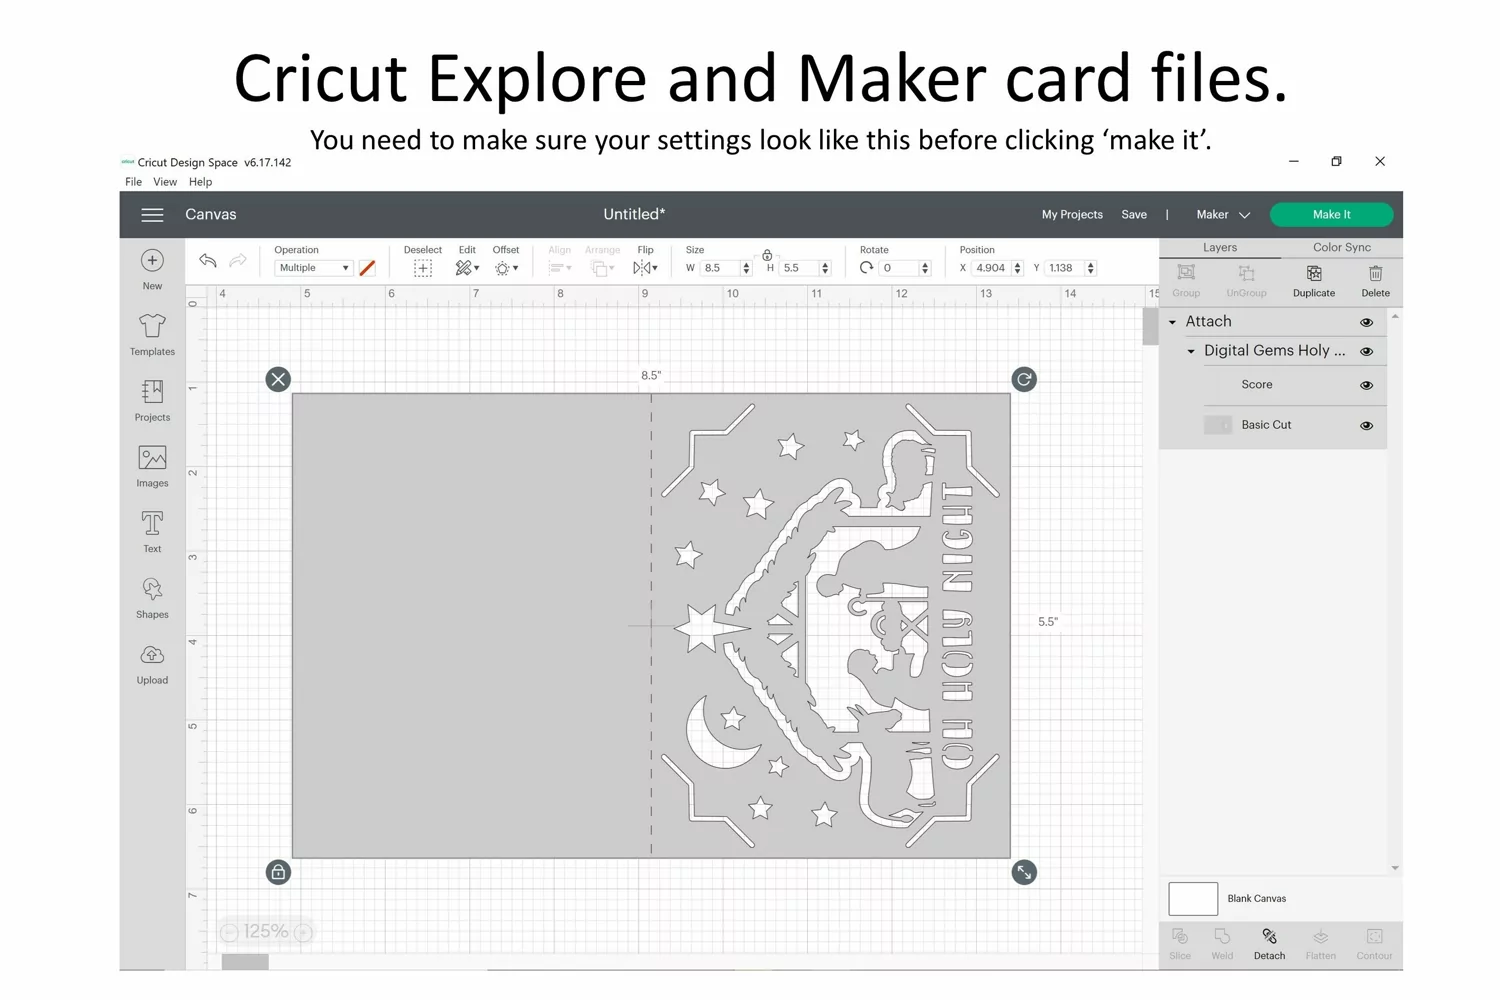Image resolution: width=1500 pixels, height=1000 pixels.
Task: Open the Flip tool menu
Action: [x=645, y=268]
